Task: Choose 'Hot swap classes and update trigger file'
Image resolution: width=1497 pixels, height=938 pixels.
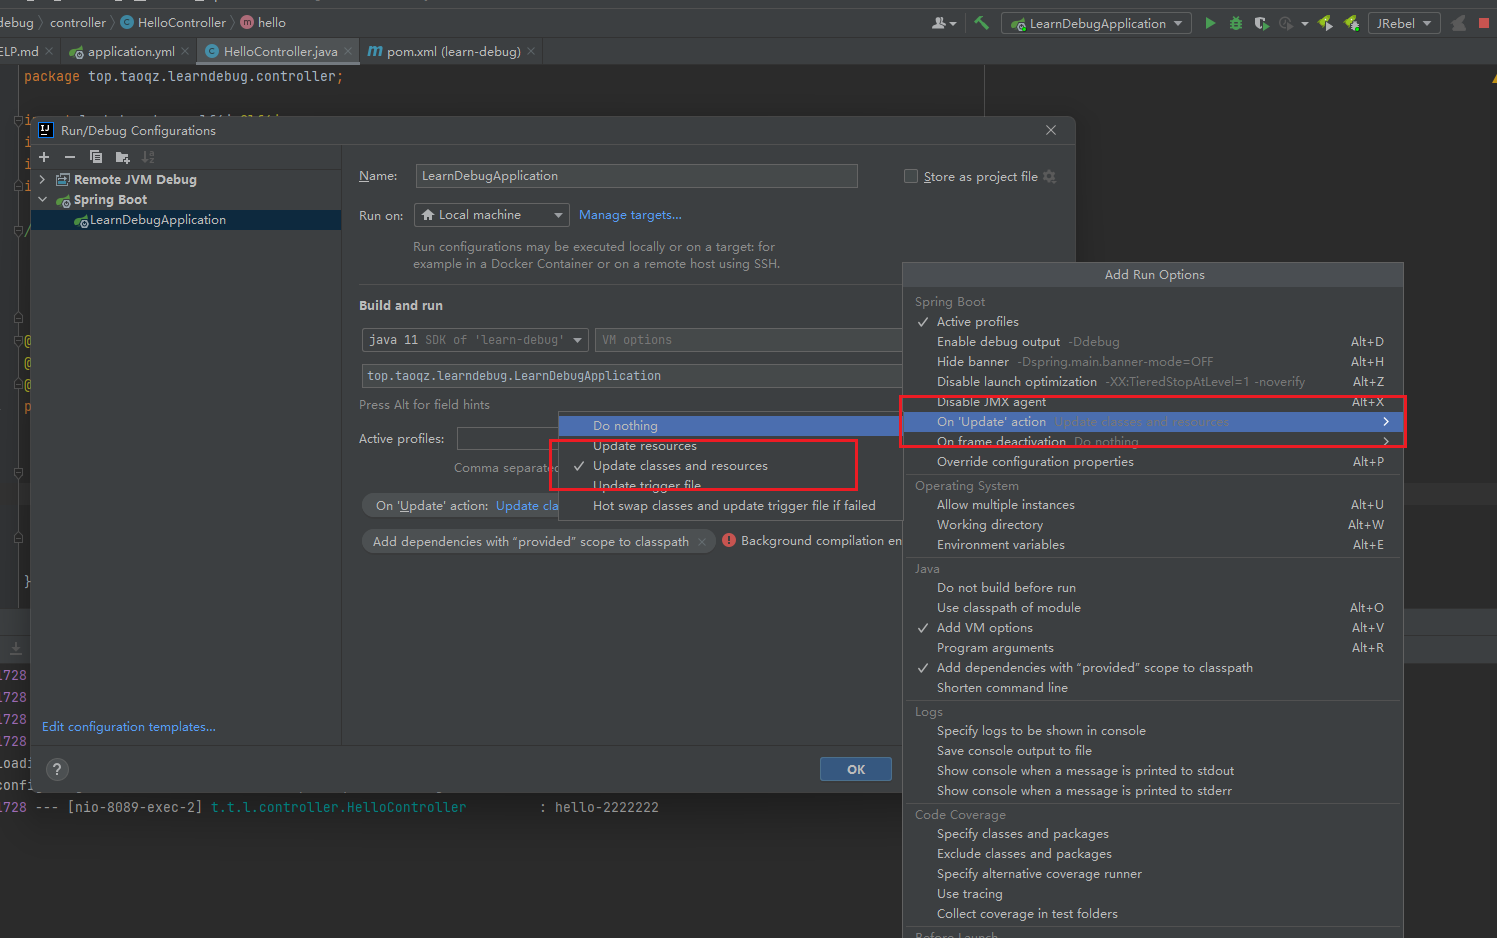Action: pyautogui.click(x=730, y=506)
